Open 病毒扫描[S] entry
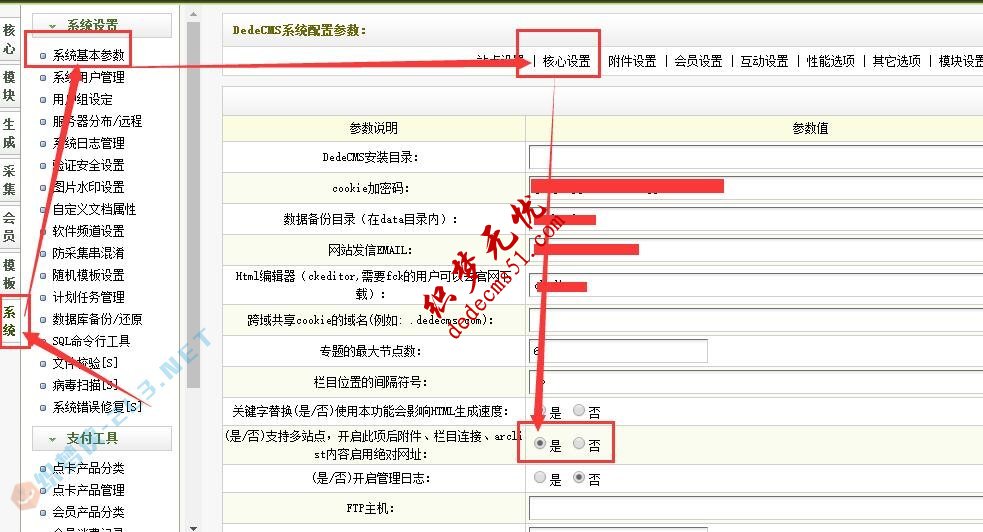Screen dimensions: 983x532 tap(85, 385)
